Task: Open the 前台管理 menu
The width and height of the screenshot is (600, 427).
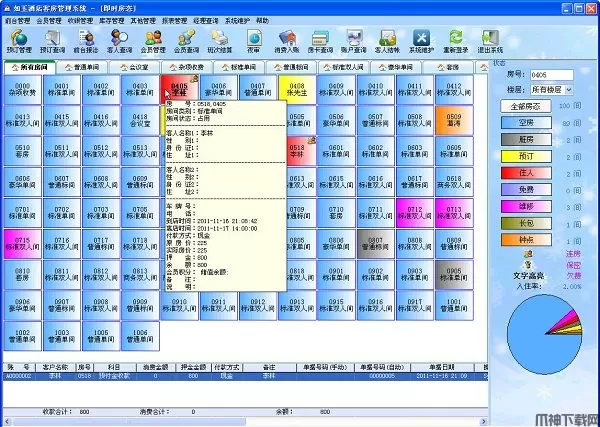Action: coord(18,21)
